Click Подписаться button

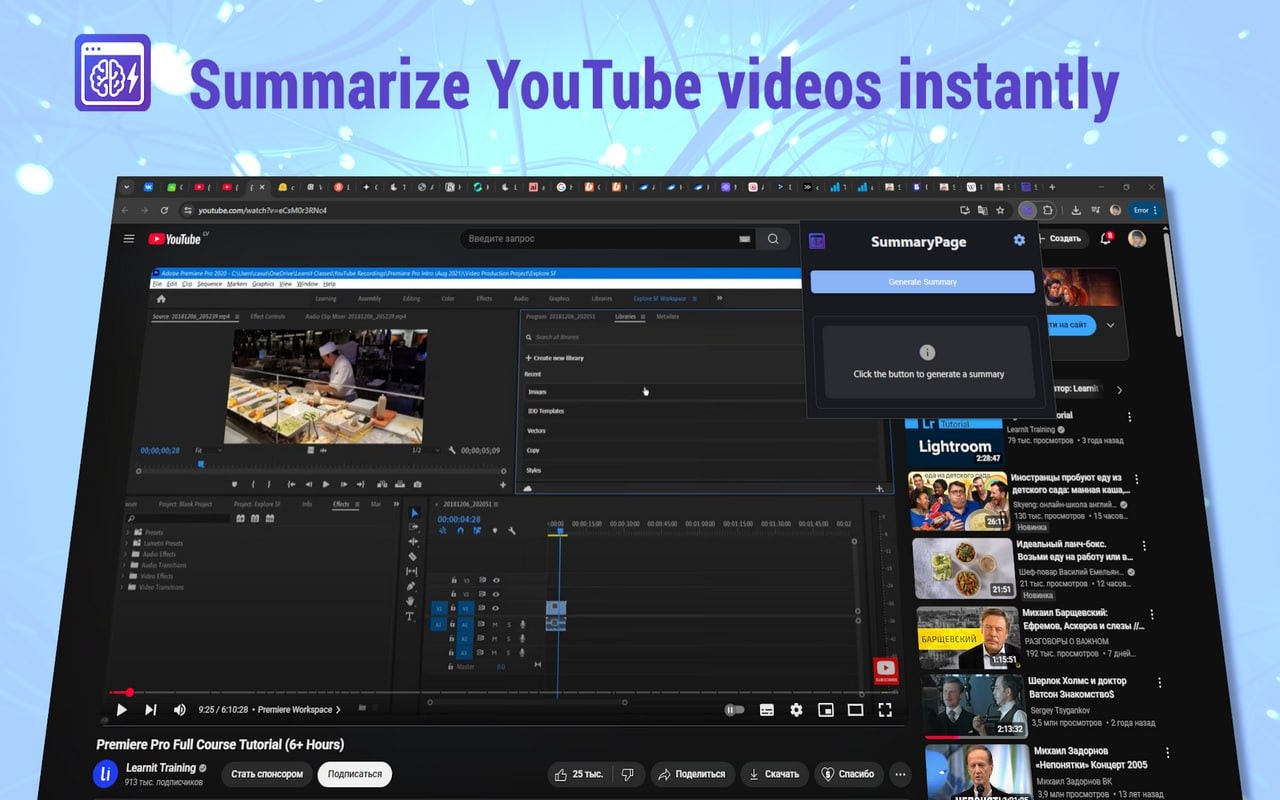coord(355,774)
